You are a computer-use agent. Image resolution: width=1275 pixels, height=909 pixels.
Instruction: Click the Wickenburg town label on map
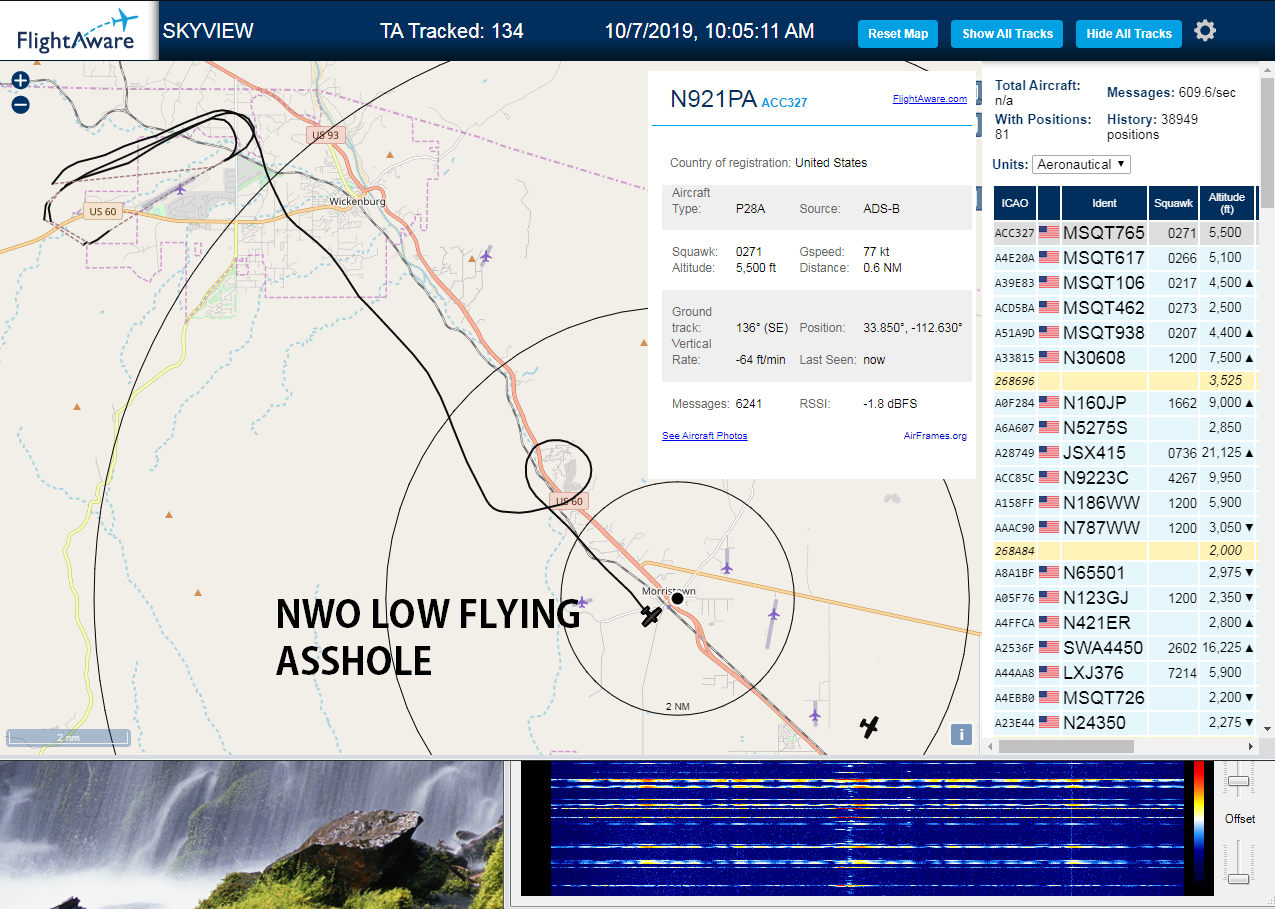[x=357, y=201]
